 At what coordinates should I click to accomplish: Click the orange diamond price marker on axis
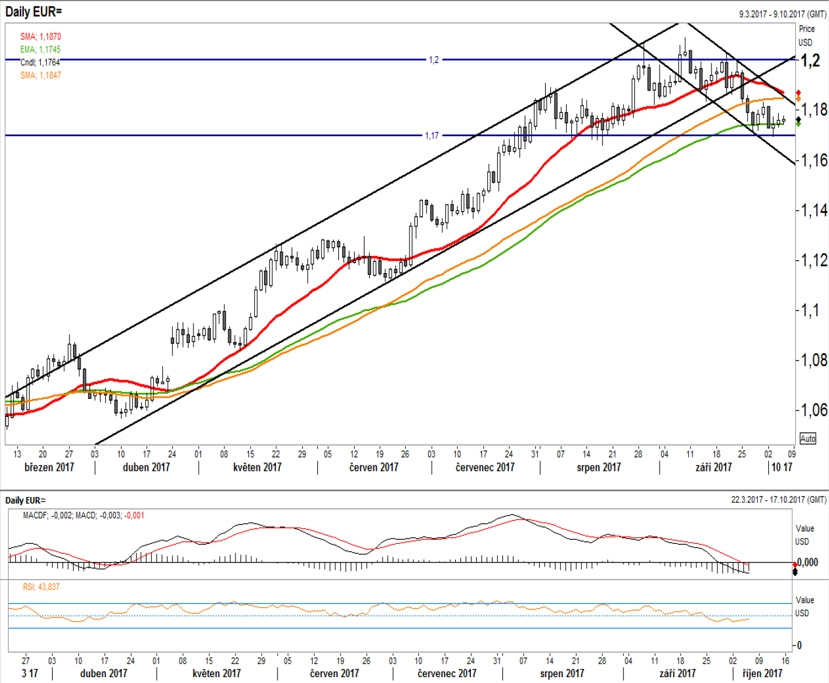point(798,99)
